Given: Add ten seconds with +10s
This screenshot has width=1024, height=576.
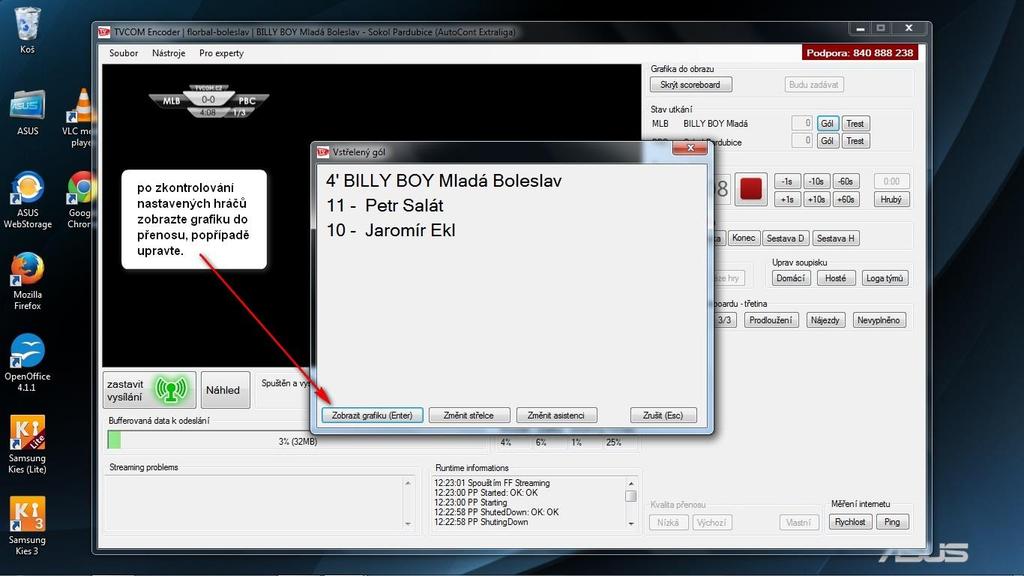Looking at the screenshot, I should 816,200.
